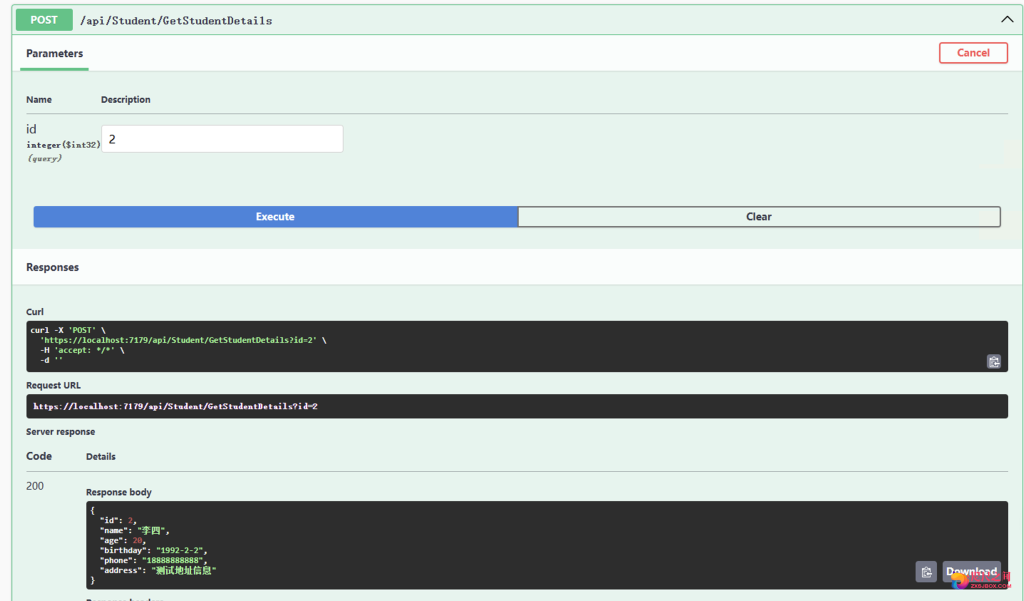Clear the response results
1024x601 pixels.
click(759, 217)
